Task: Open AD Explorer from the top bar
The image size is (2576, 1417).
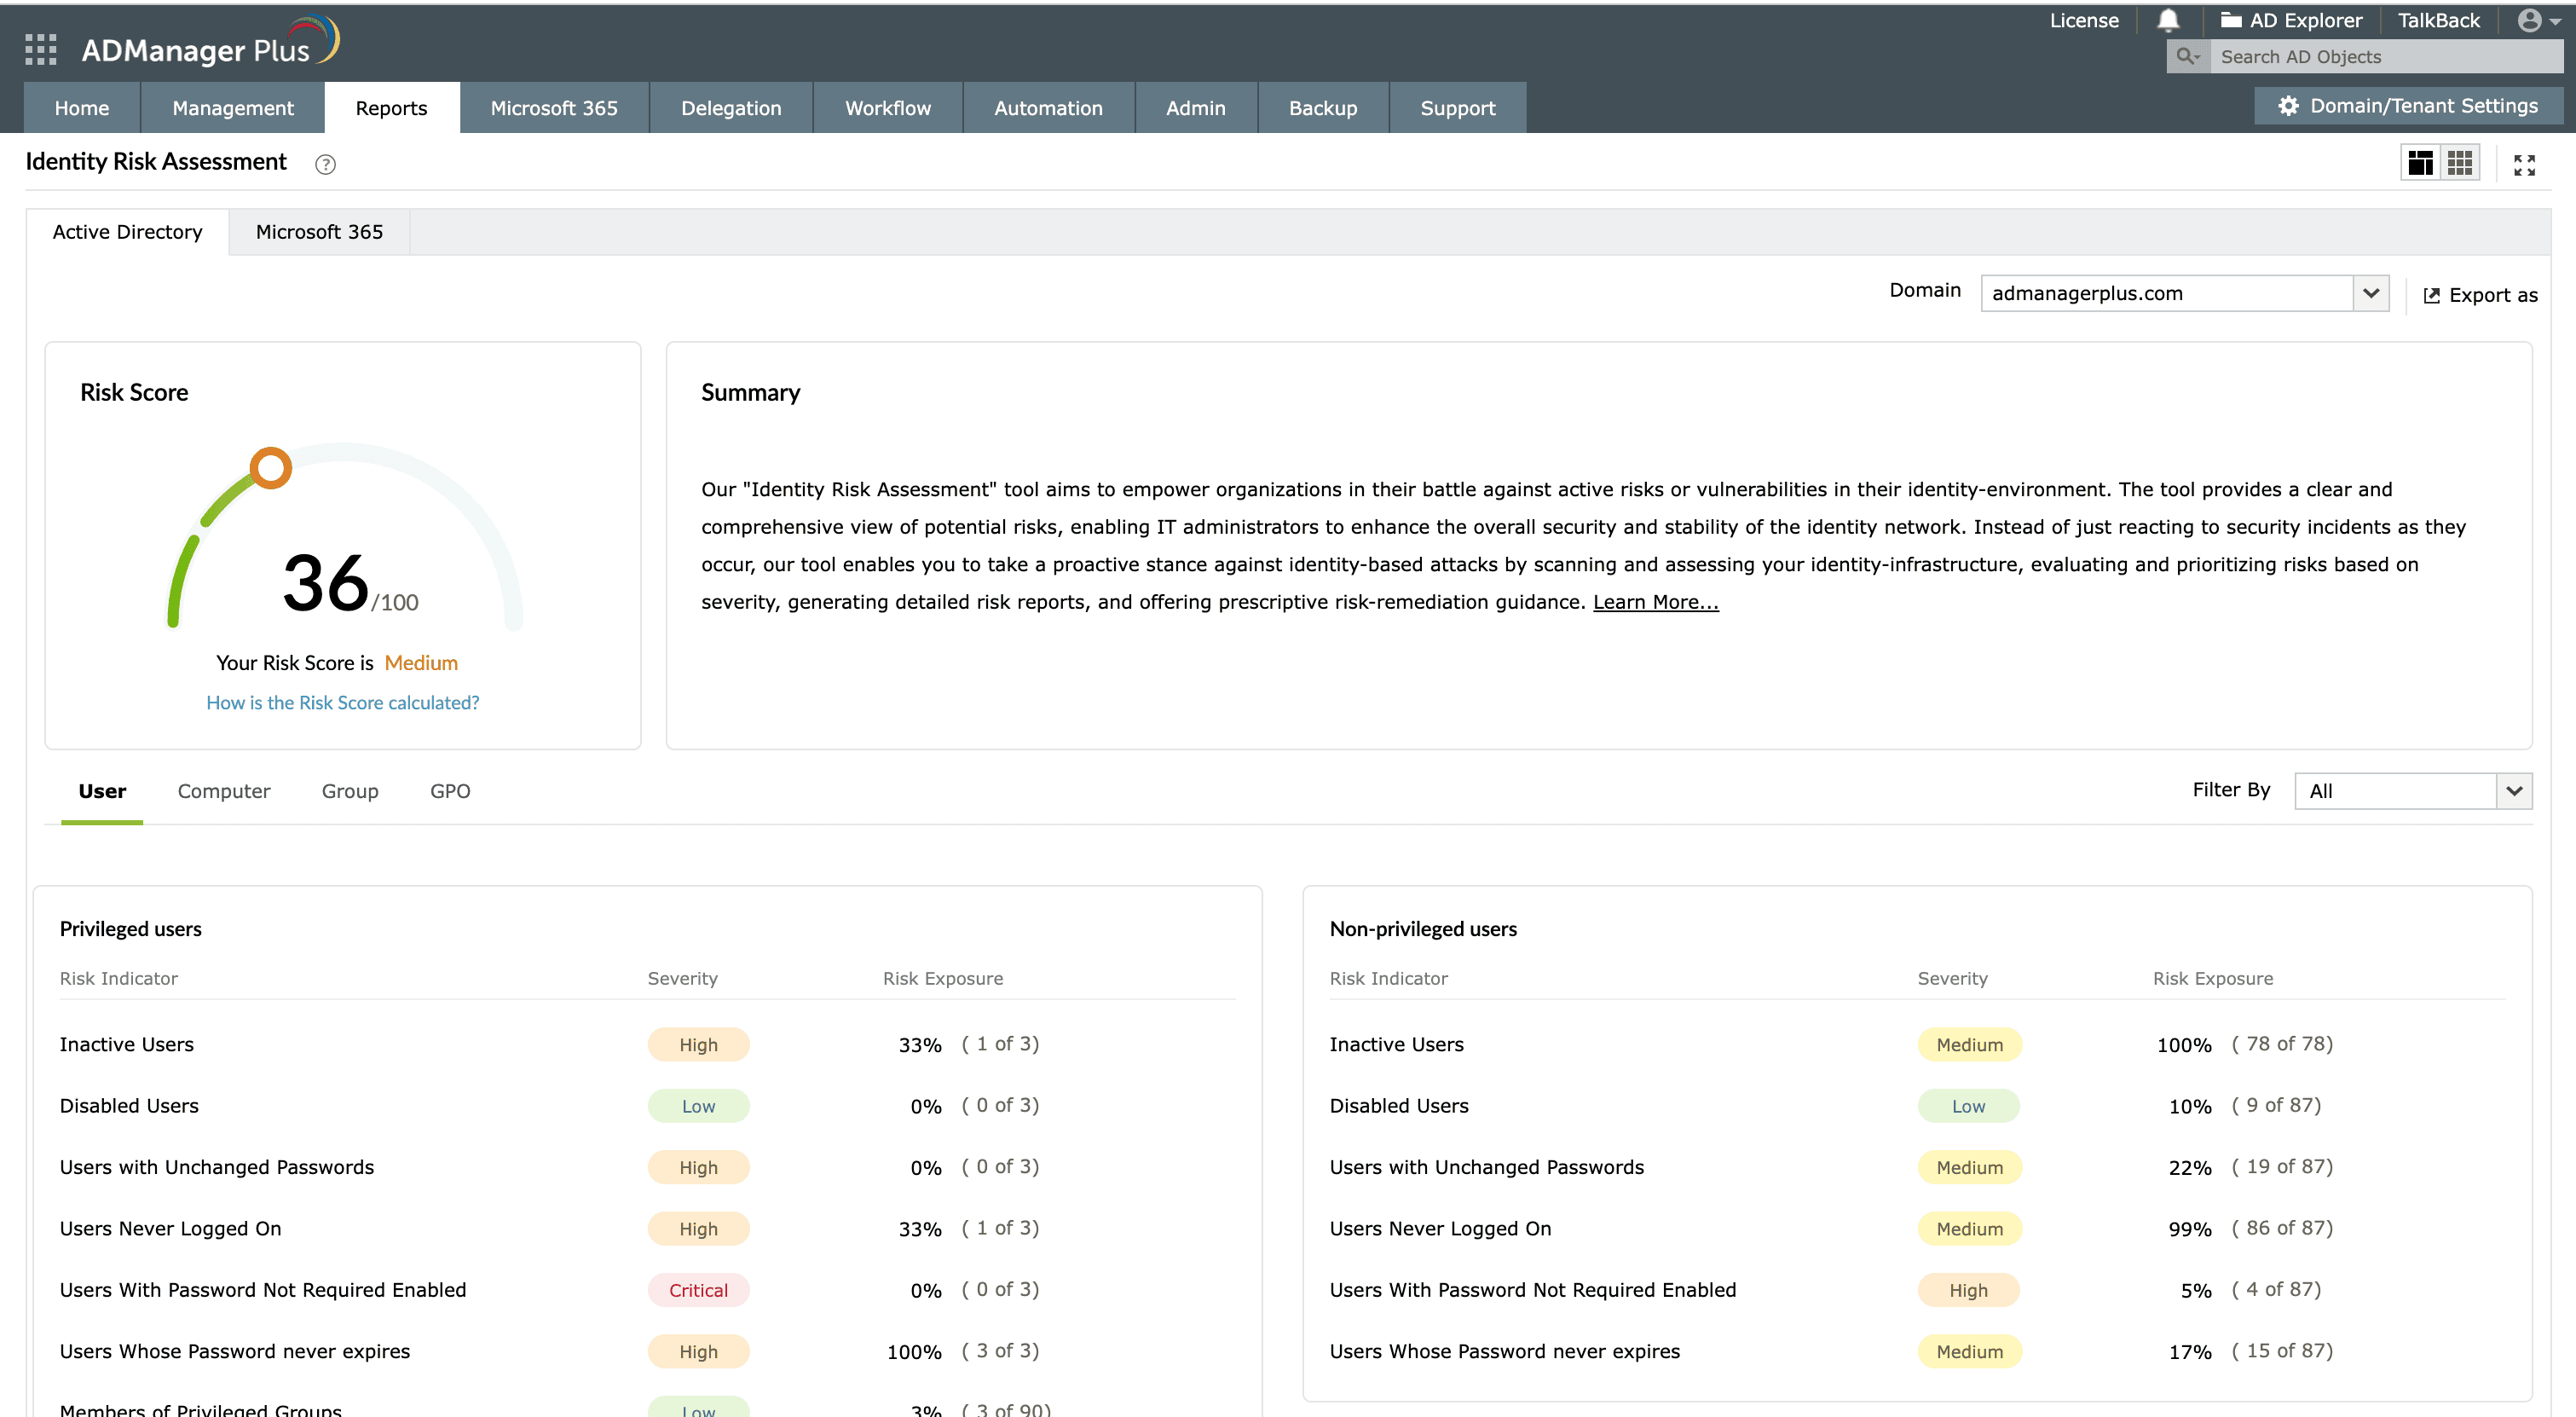Action: (x=2293, y=20)
